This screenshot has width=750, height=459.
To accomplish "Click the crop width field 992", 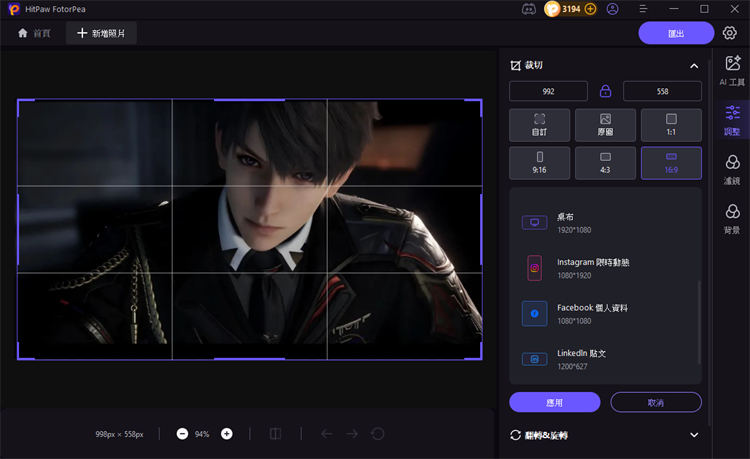I will pos(548,91).
